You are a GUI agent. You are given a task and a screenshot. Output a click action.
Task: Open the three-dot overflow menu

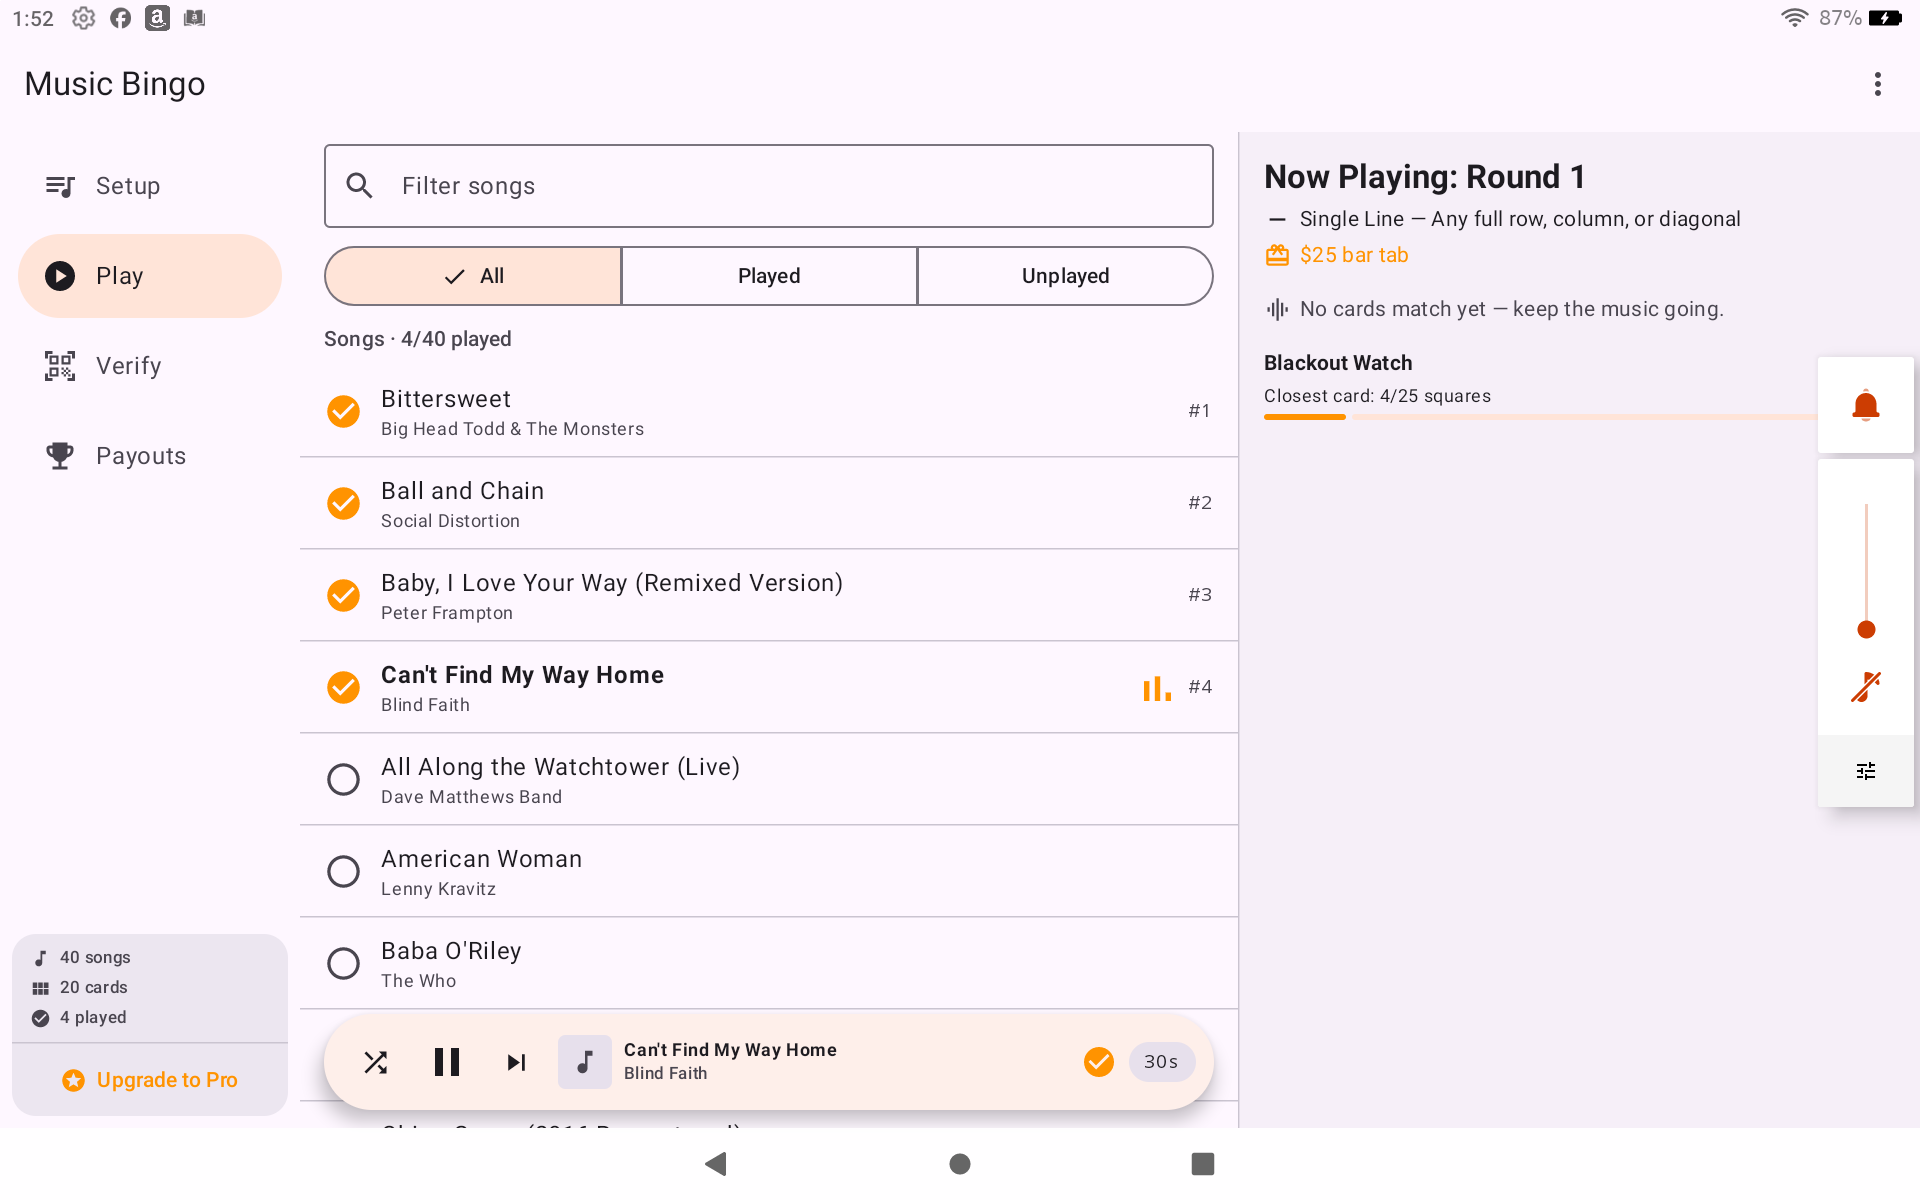[1877, 84]
